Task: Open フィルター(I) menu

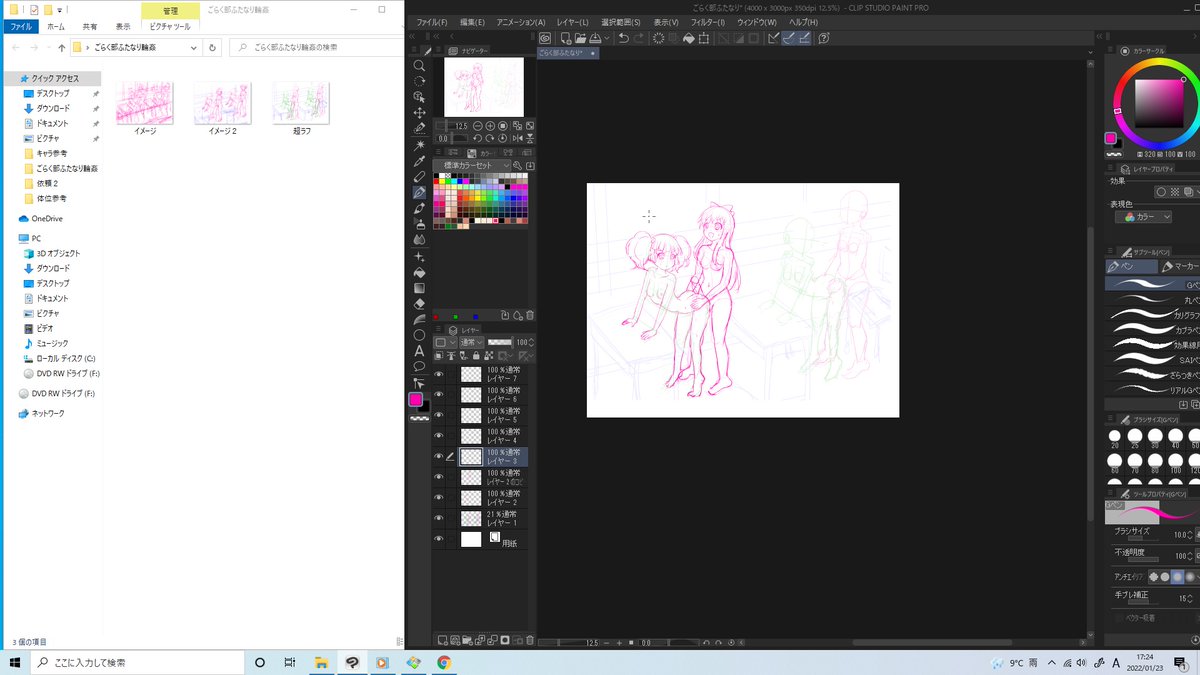Action: [x=708, y=22]
